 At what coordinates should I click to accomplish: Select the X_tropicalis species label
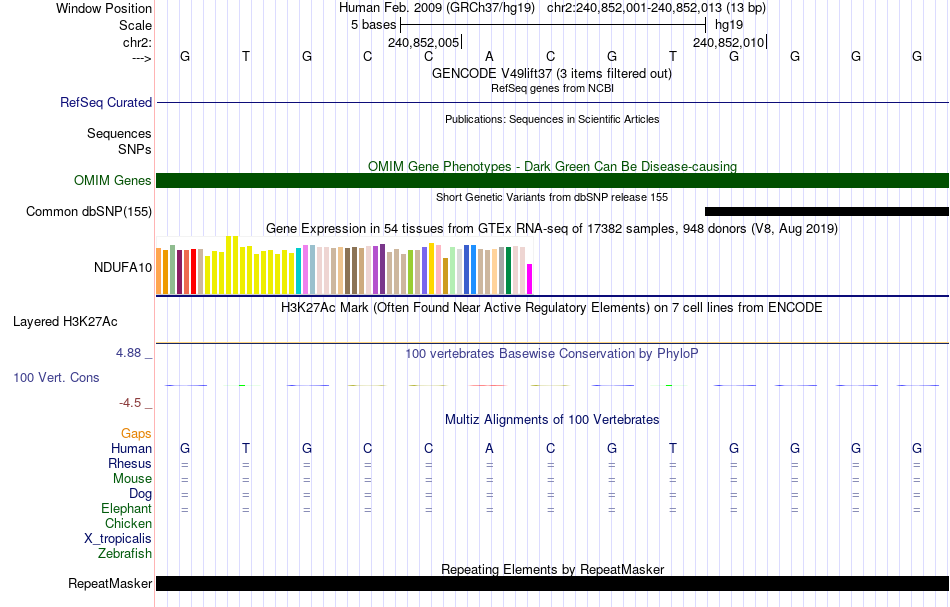tap(118, 539)
